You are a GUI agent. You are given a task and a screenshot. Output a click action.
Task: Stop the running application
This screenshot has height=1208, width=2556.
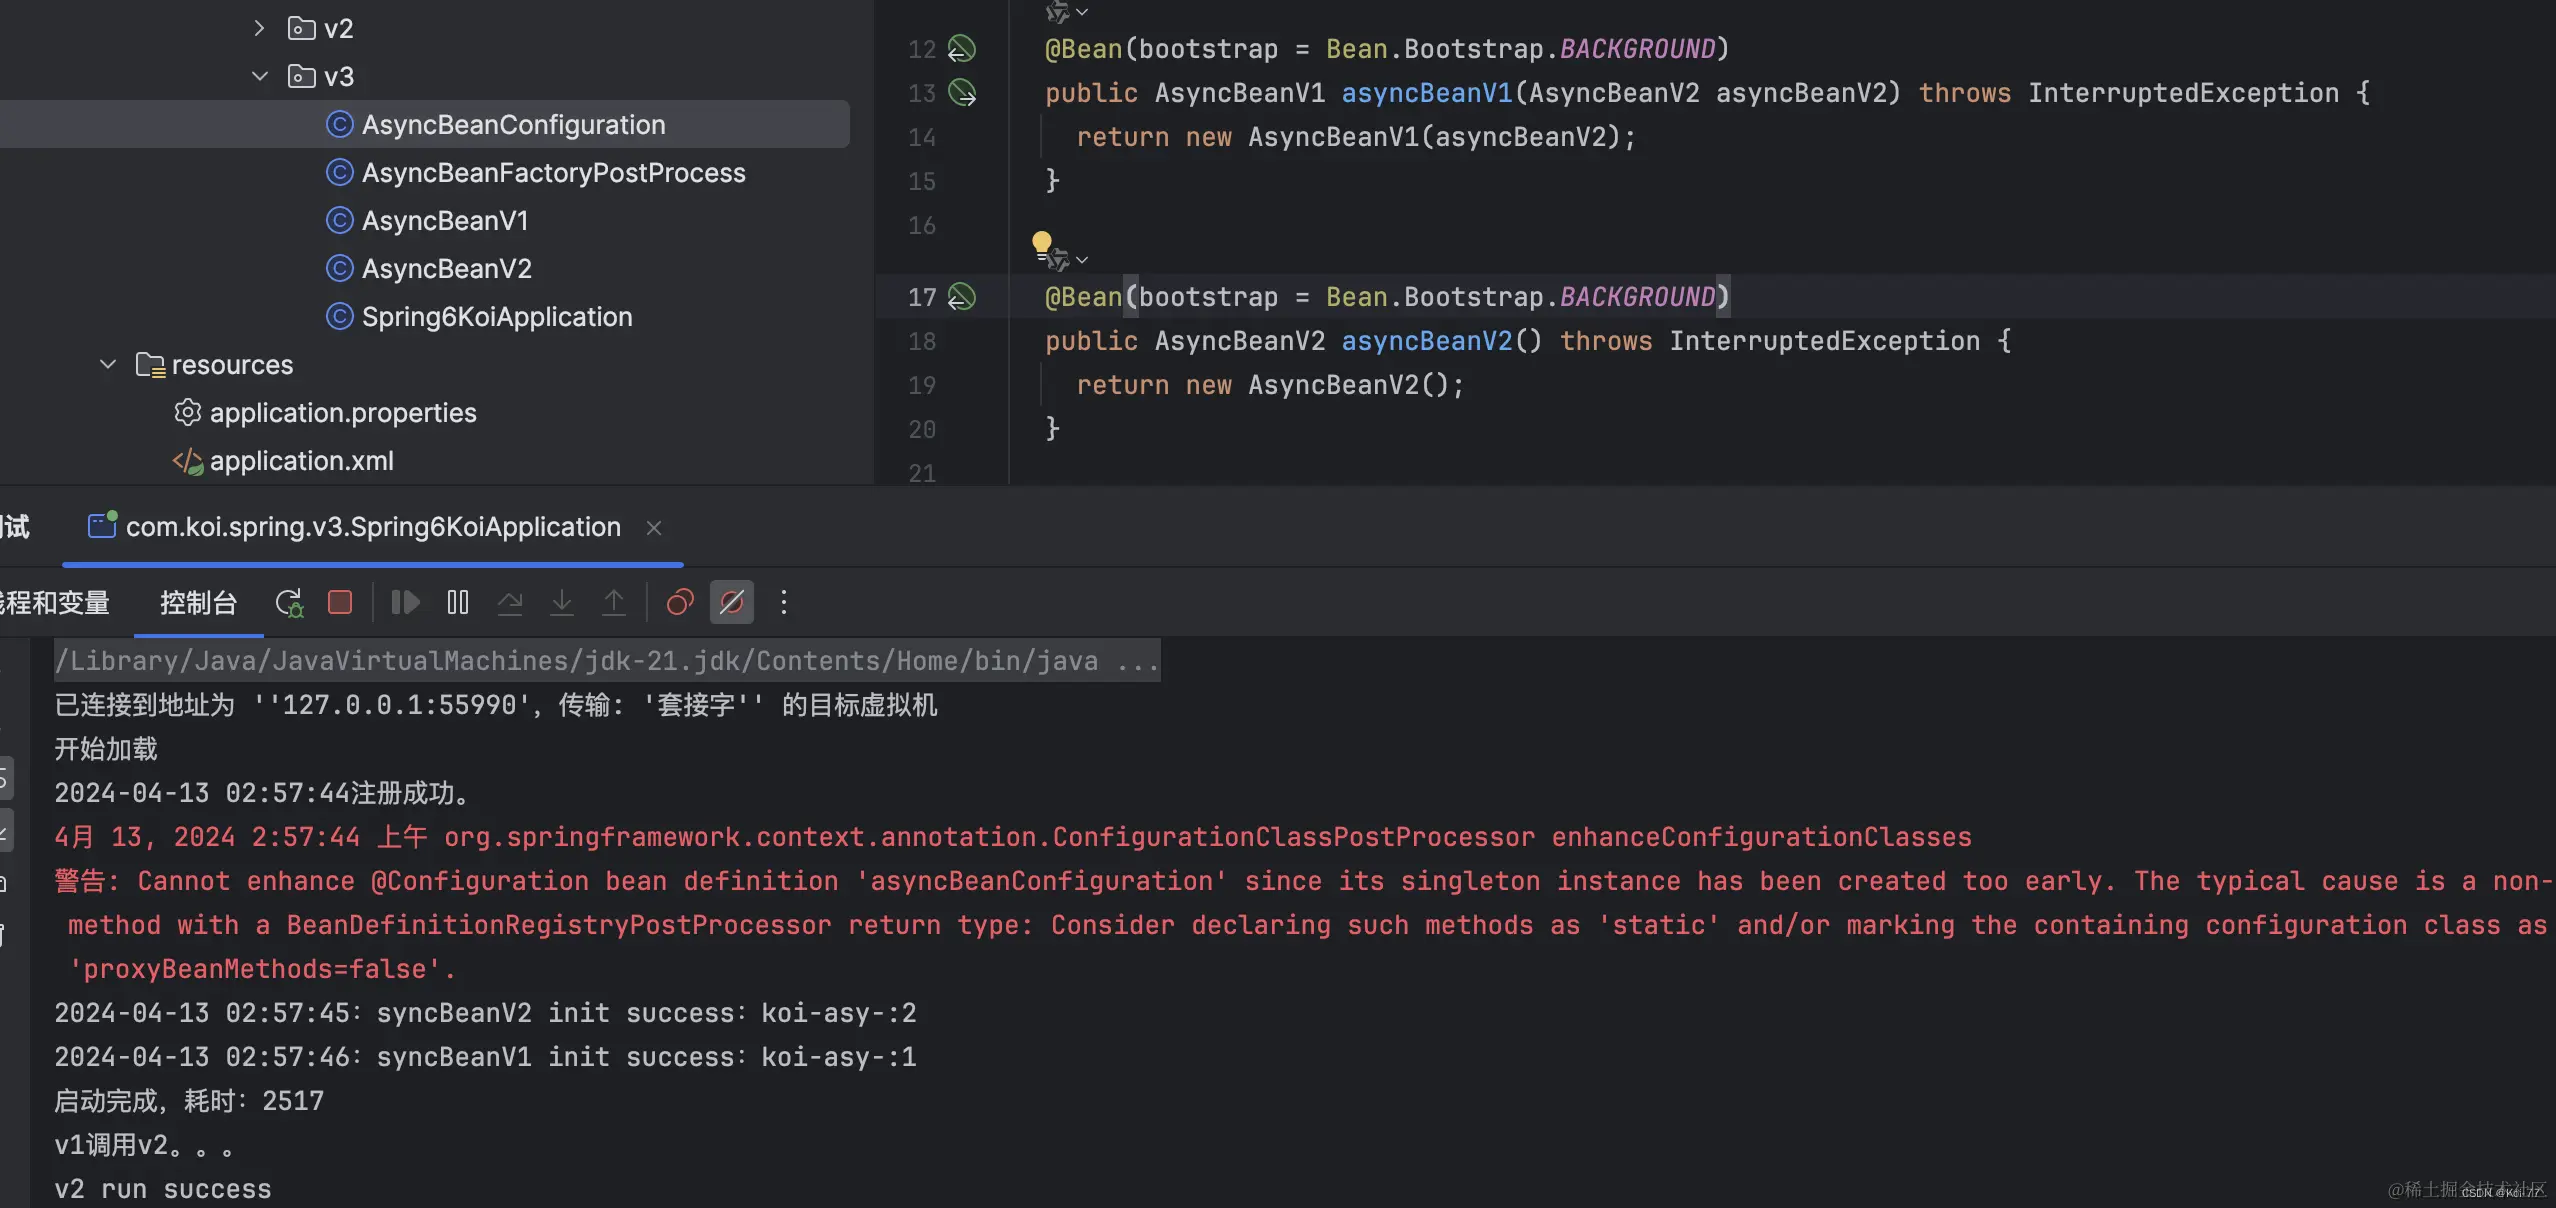(340, 602)
